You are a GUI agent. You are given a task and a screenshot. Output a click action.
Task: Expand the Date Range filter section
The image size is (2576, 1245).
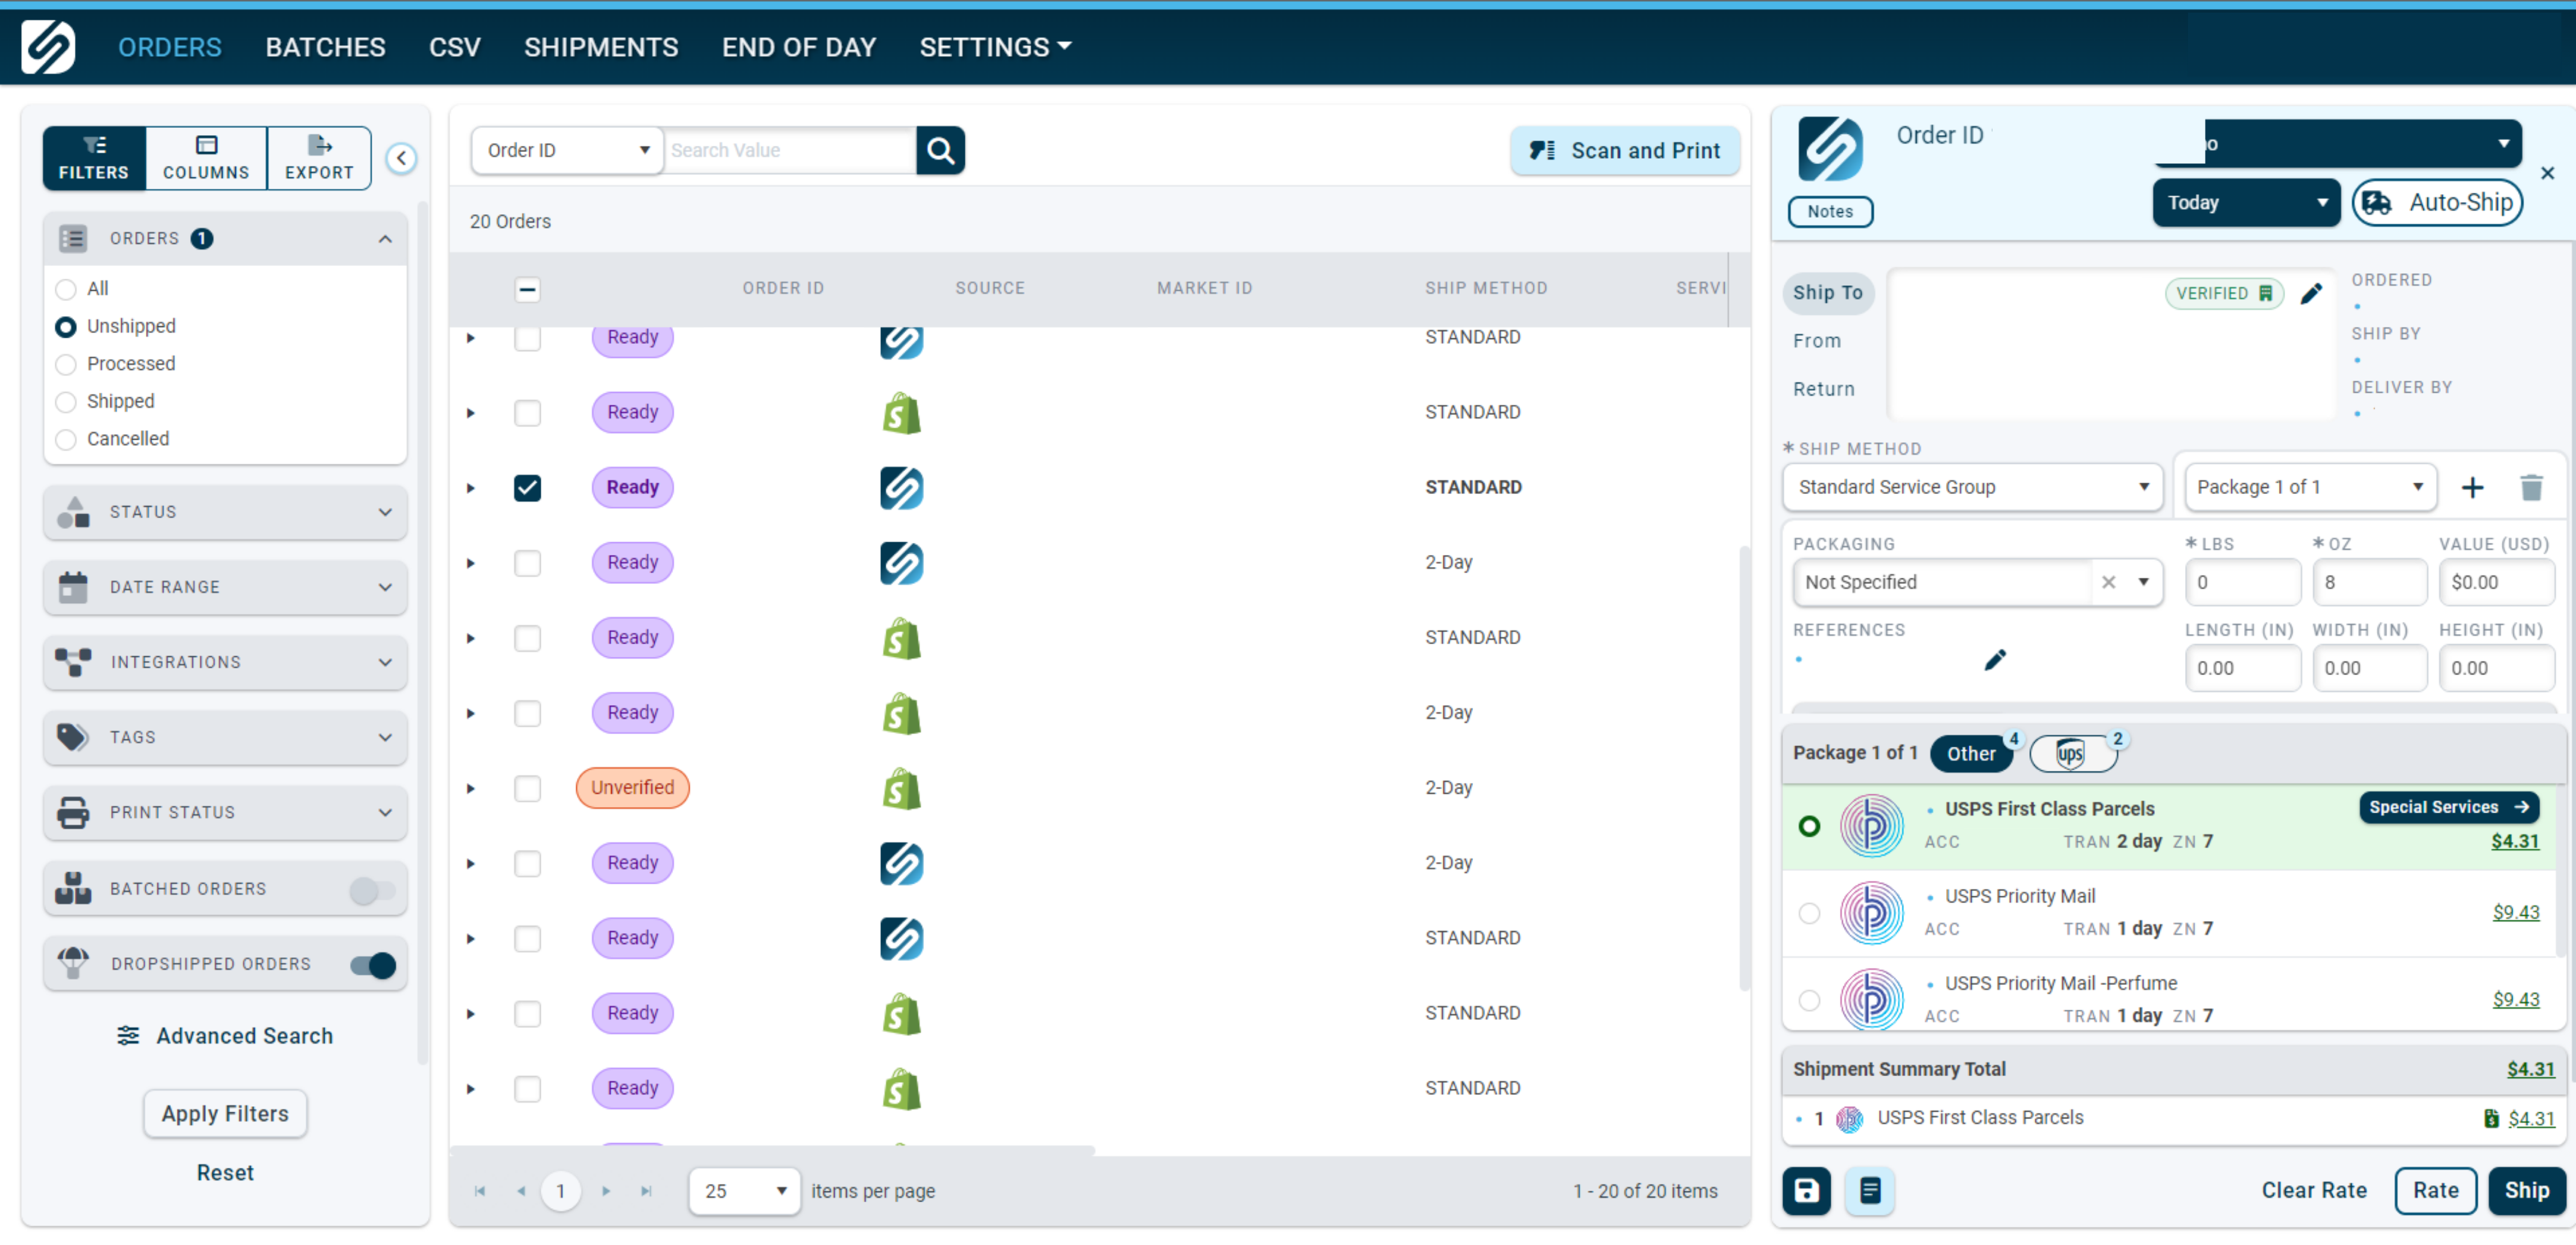click(225, 587)
